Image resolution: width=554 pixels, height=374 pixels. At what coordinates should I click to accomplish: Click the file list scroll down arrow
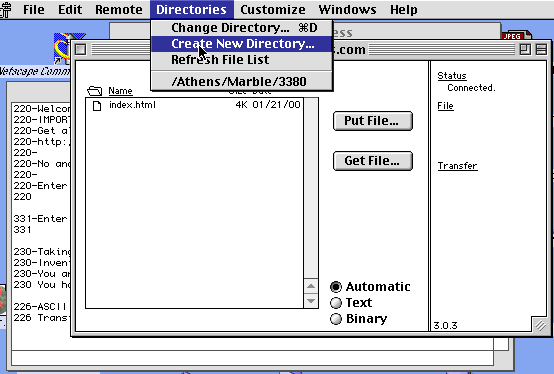pyautogui.click(x=311, y=301)
